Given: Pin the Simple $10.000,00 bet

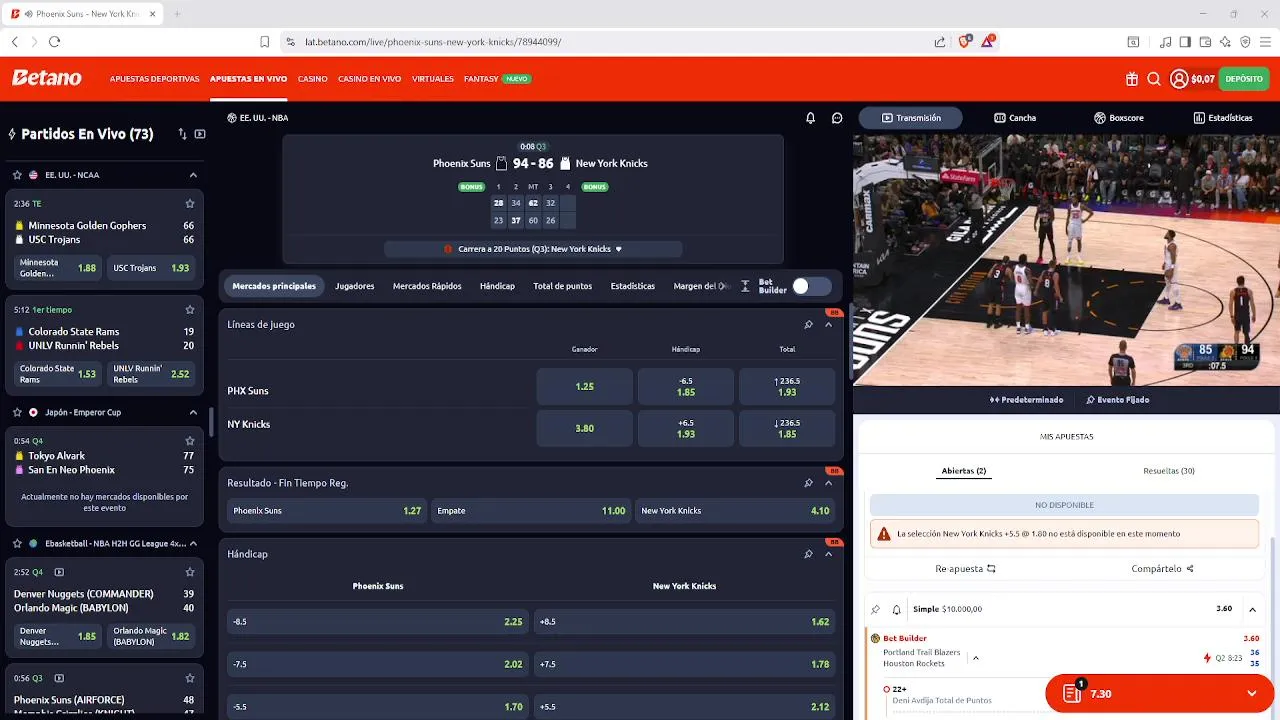Looking at the screenshot, I should (875, 609).
